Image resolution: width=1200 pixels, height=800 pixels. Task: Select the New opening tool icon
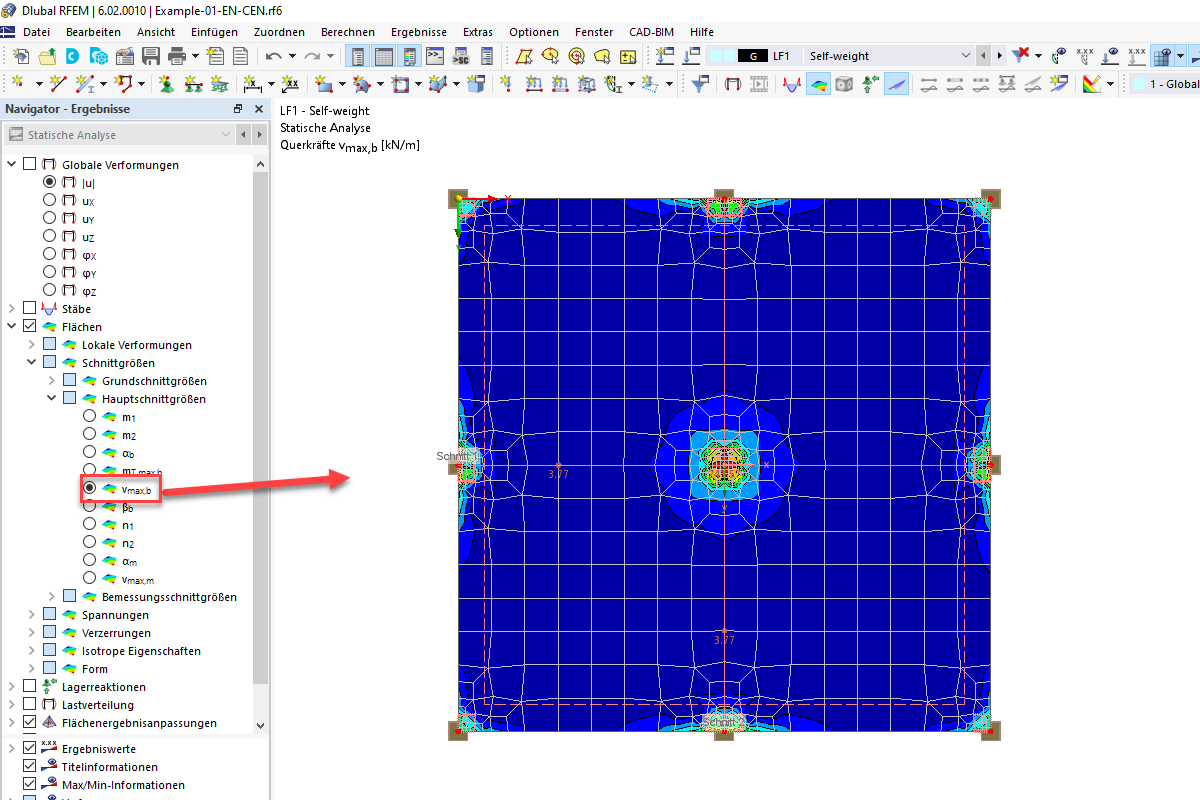[x=400, y=85]
